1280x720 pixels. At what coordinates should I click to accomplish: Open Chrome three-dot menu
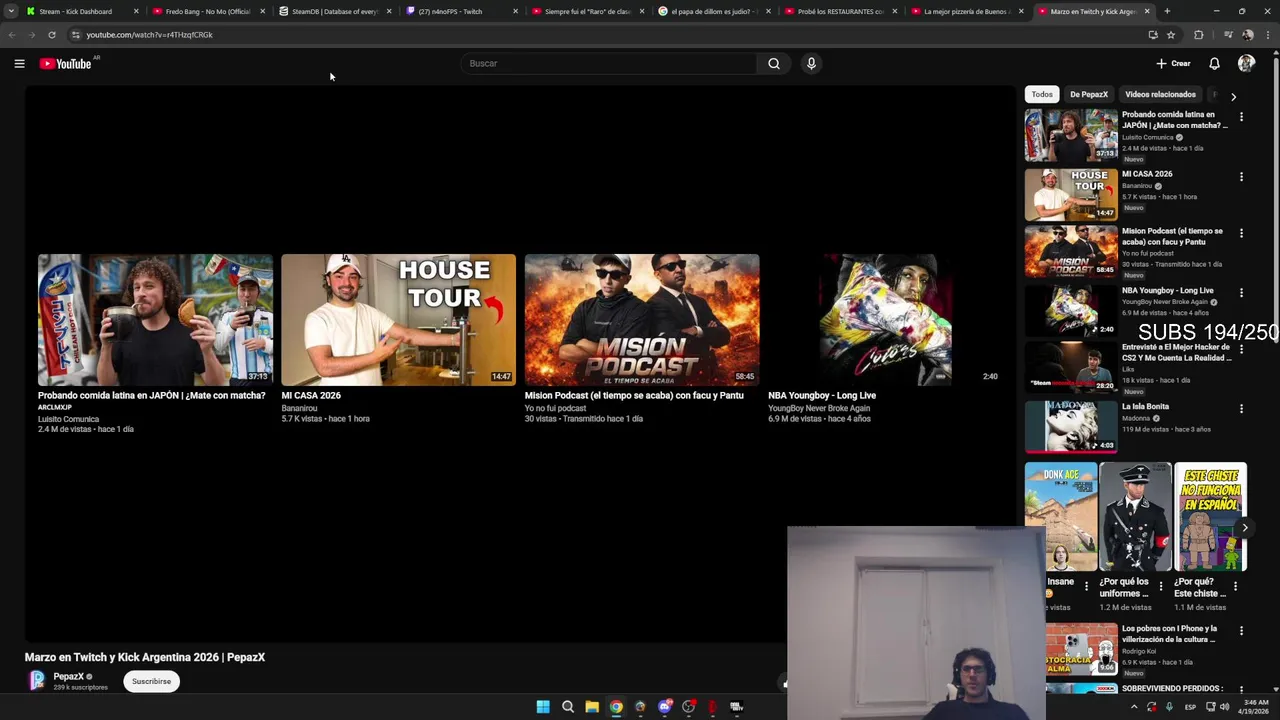[x=1268, y=35]
